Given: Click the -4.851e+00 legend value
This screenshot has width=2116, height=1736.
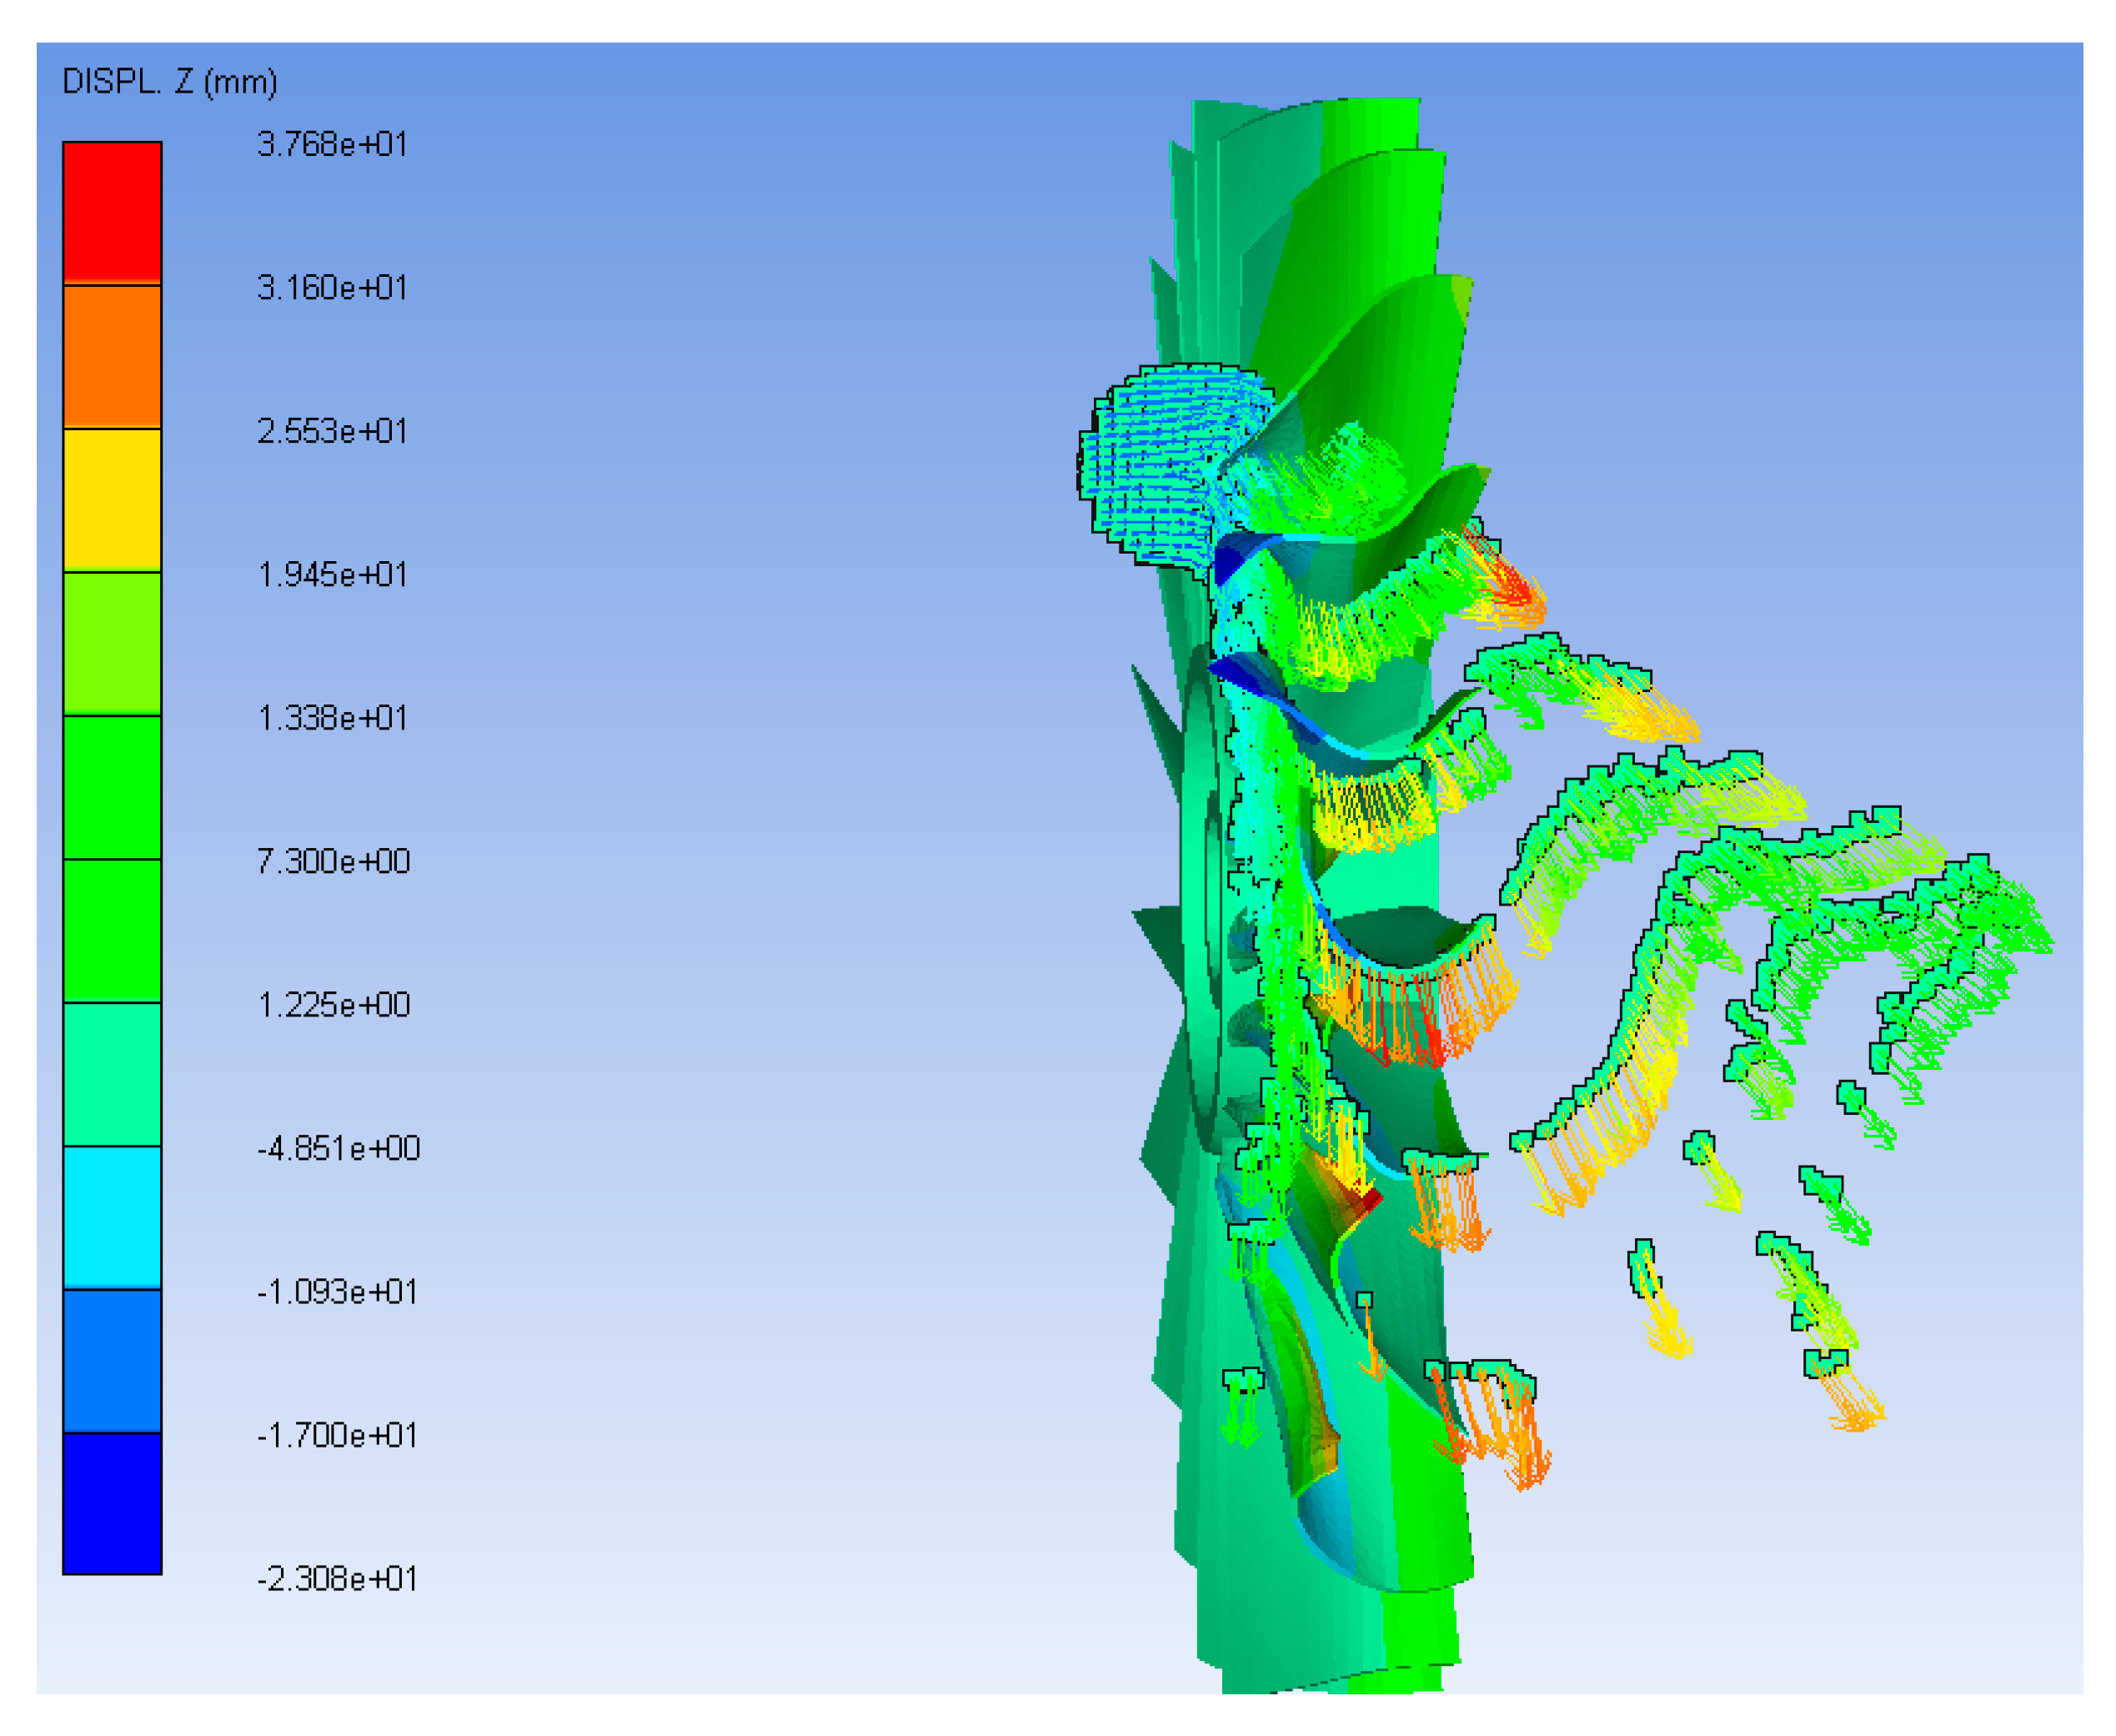Looking at the screenshot, I should [338, 1148].
